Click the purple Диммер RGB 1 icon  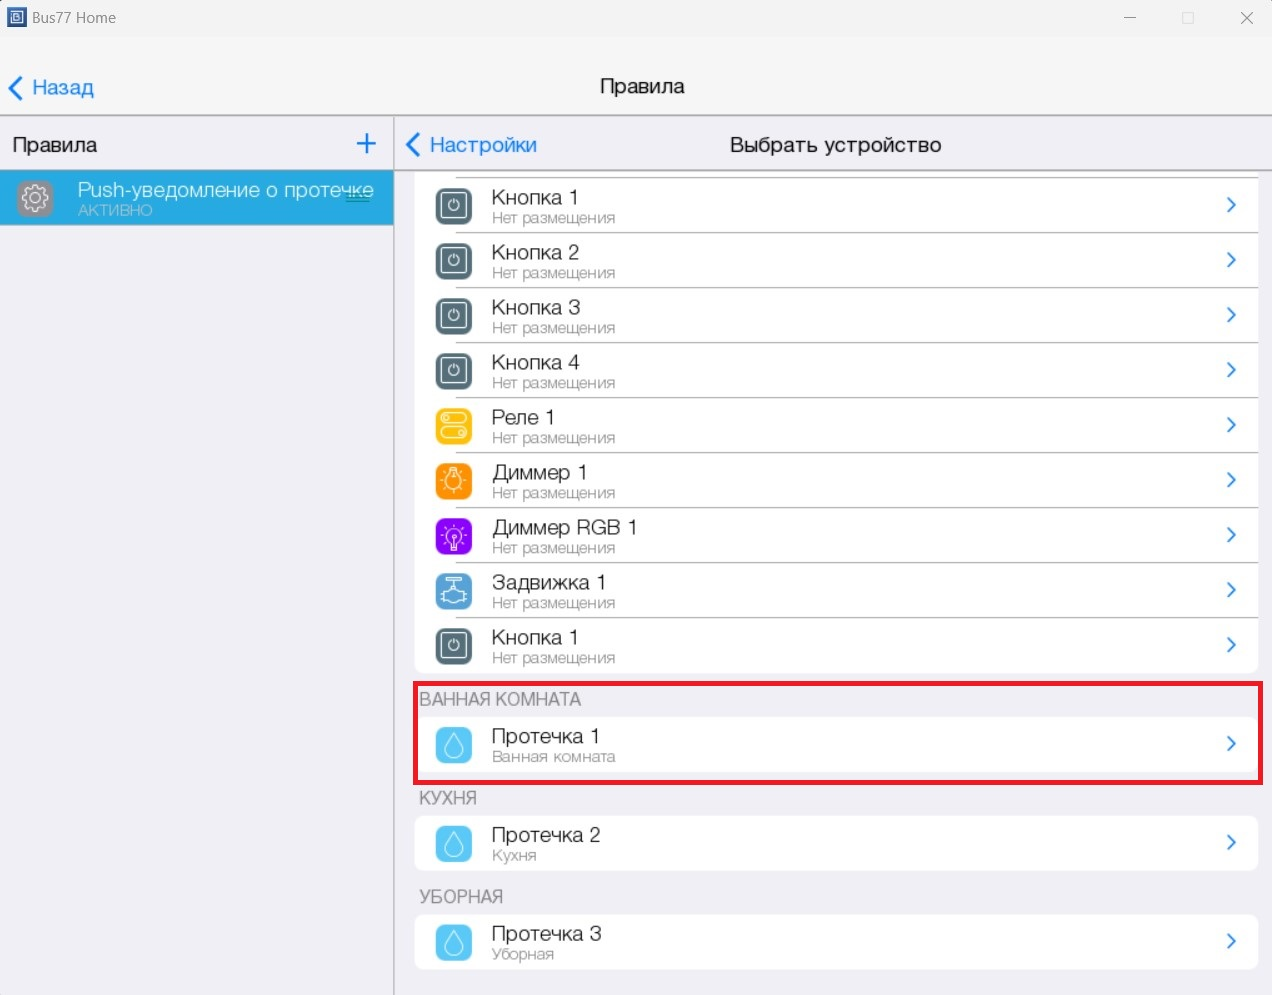click(x=453, y=536)
